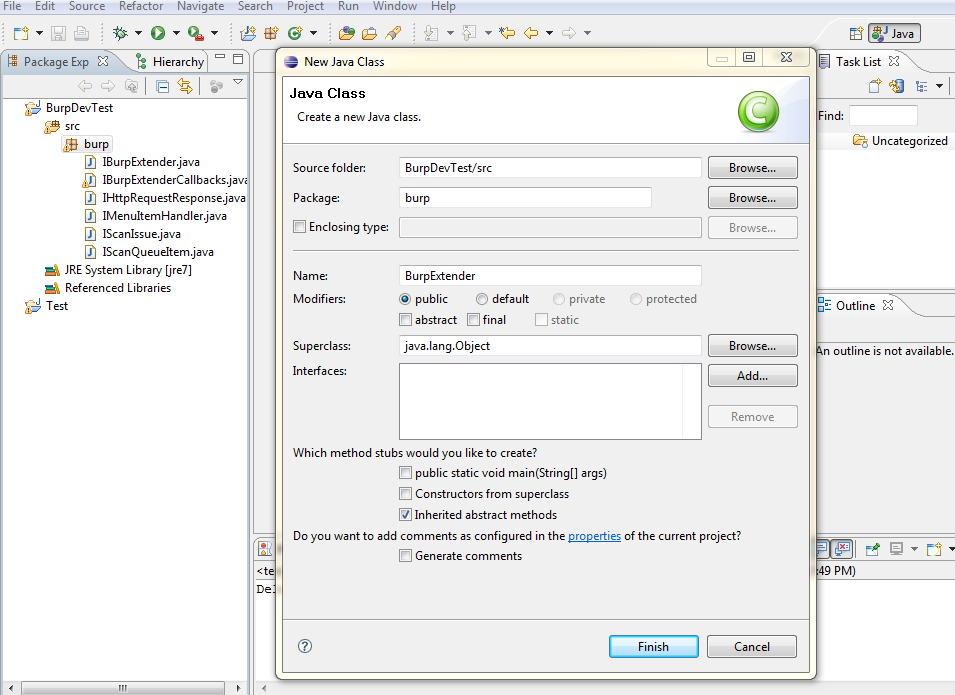Open the Back history dropdown arrow
This screenshot has height=695, width=955.
coord(549,33)
